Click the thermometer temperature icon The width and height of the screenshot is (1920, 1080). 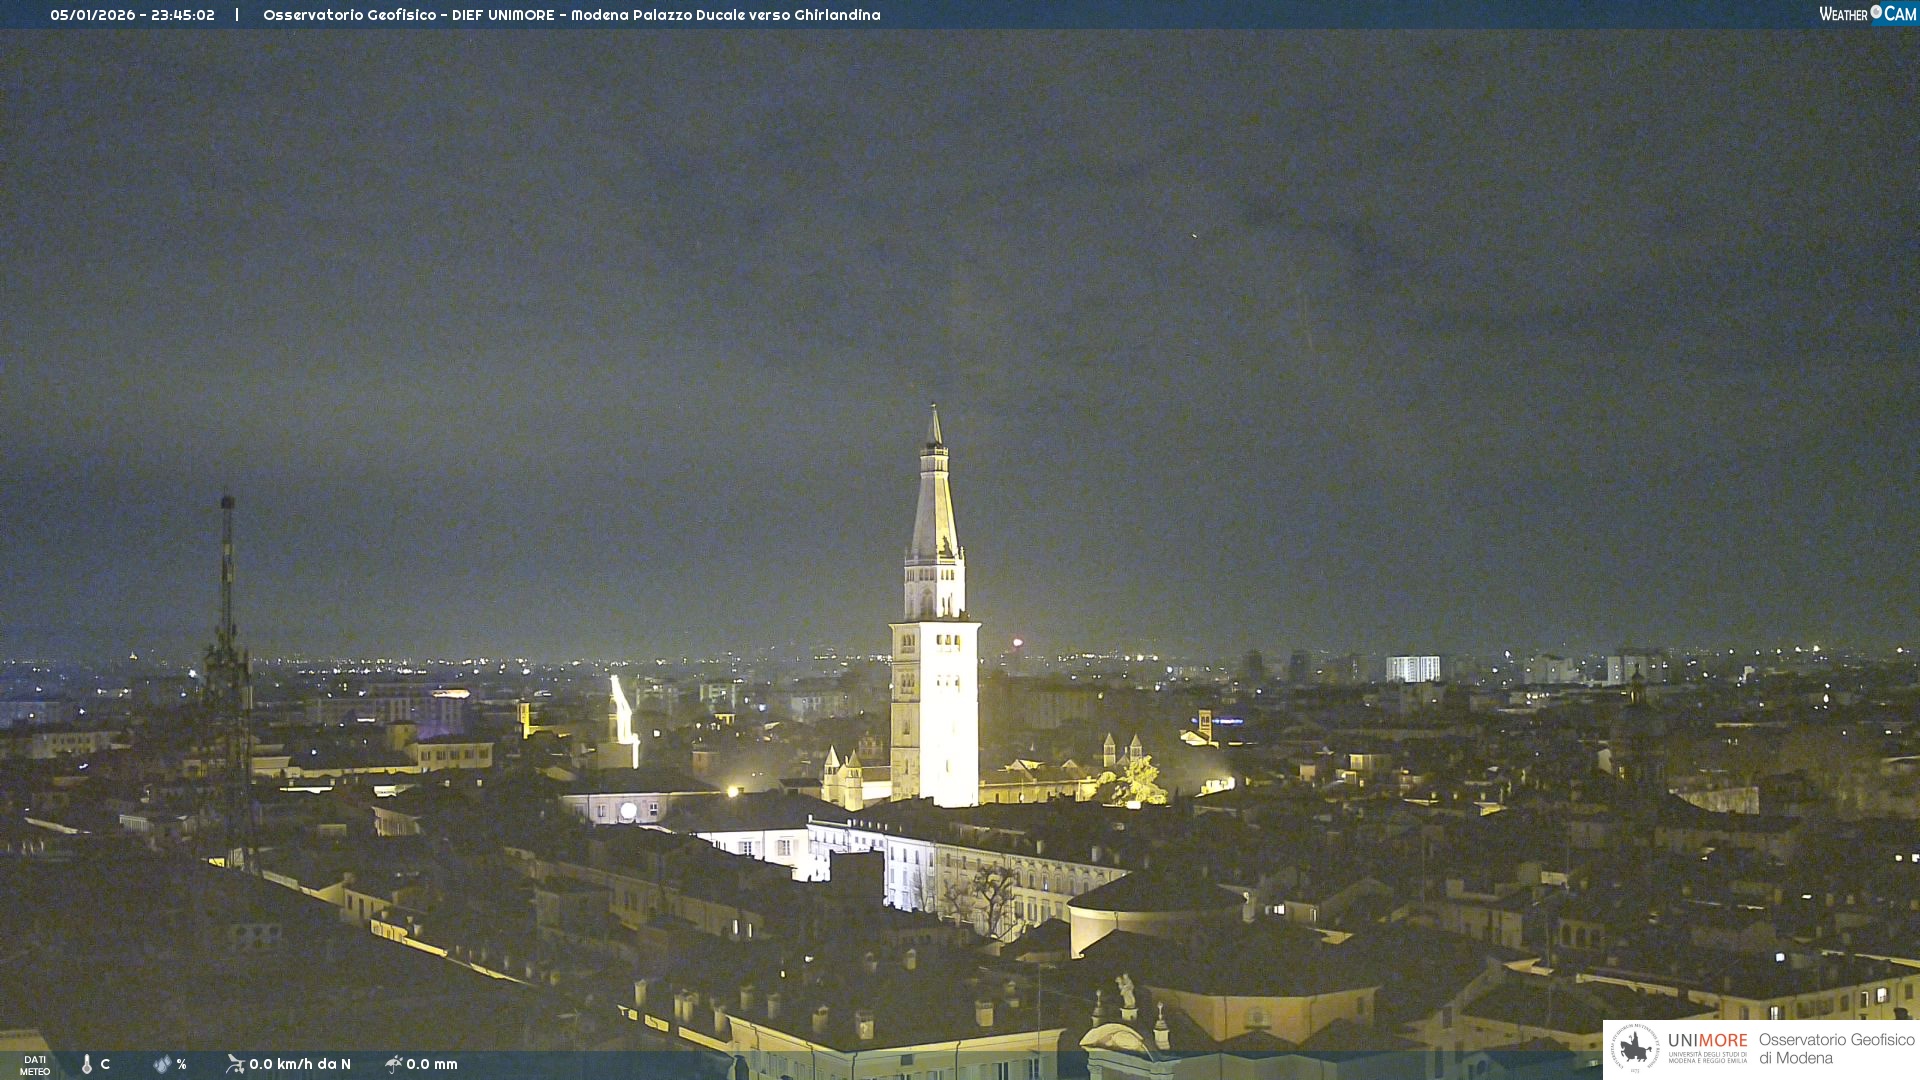[87, 1064]
